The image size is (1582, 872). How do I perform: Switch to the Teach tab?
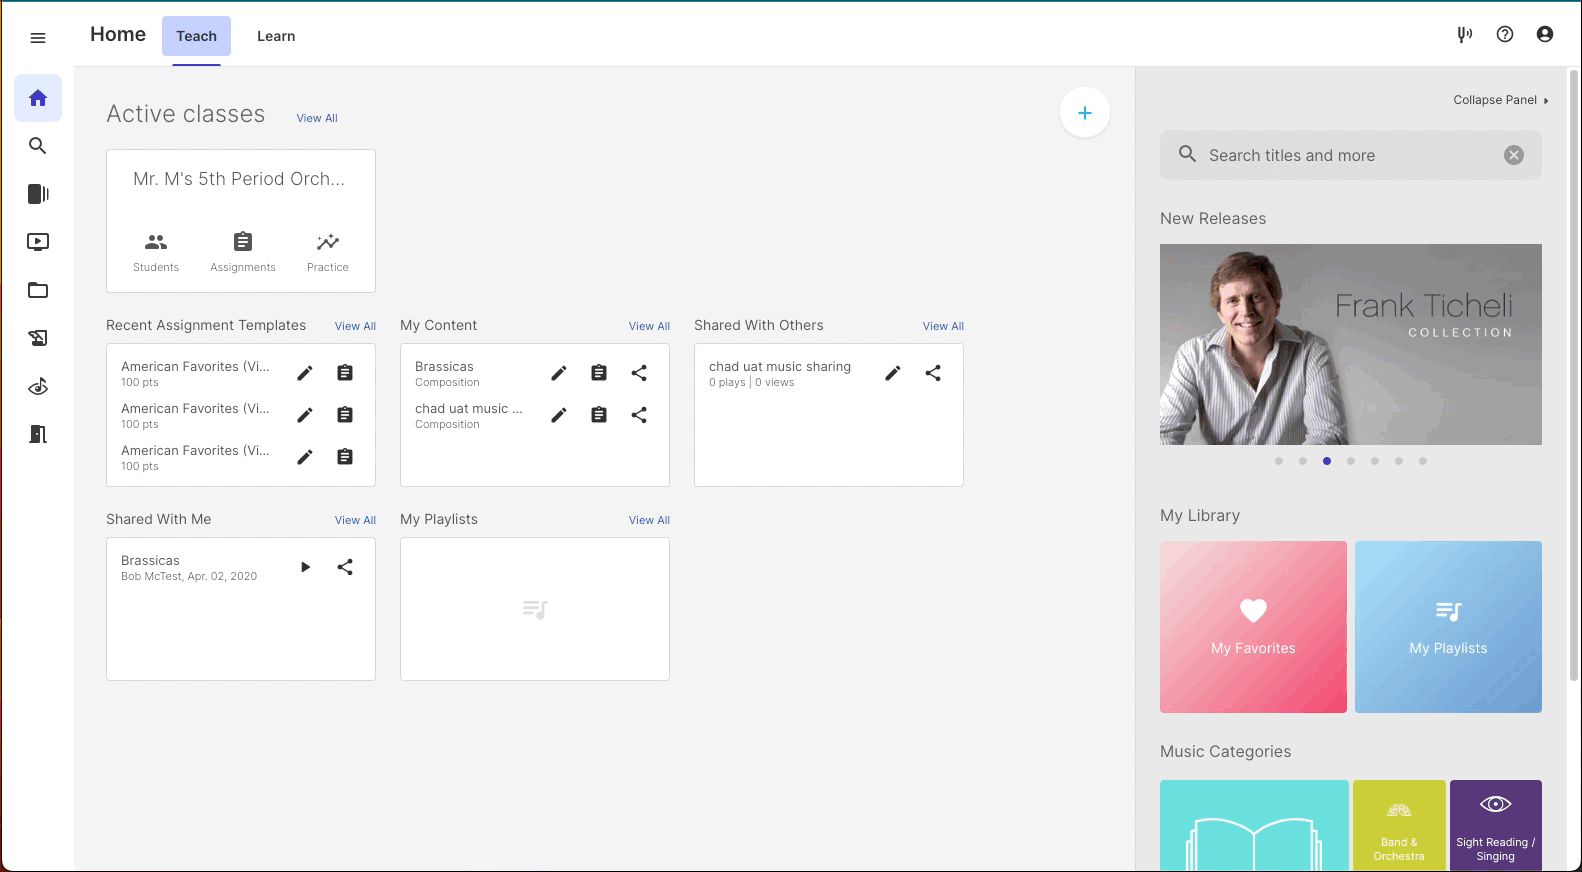196,36
